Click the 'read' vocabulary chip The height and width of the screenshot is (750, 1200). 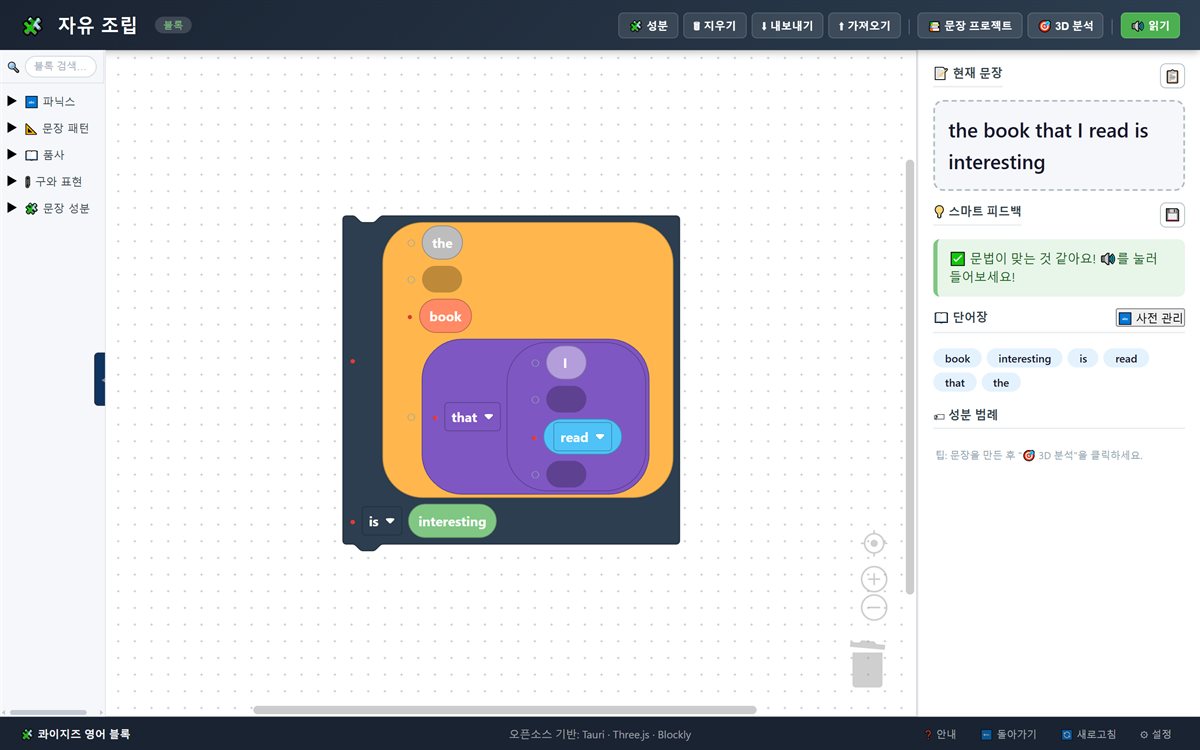(x=1126, y=358)
